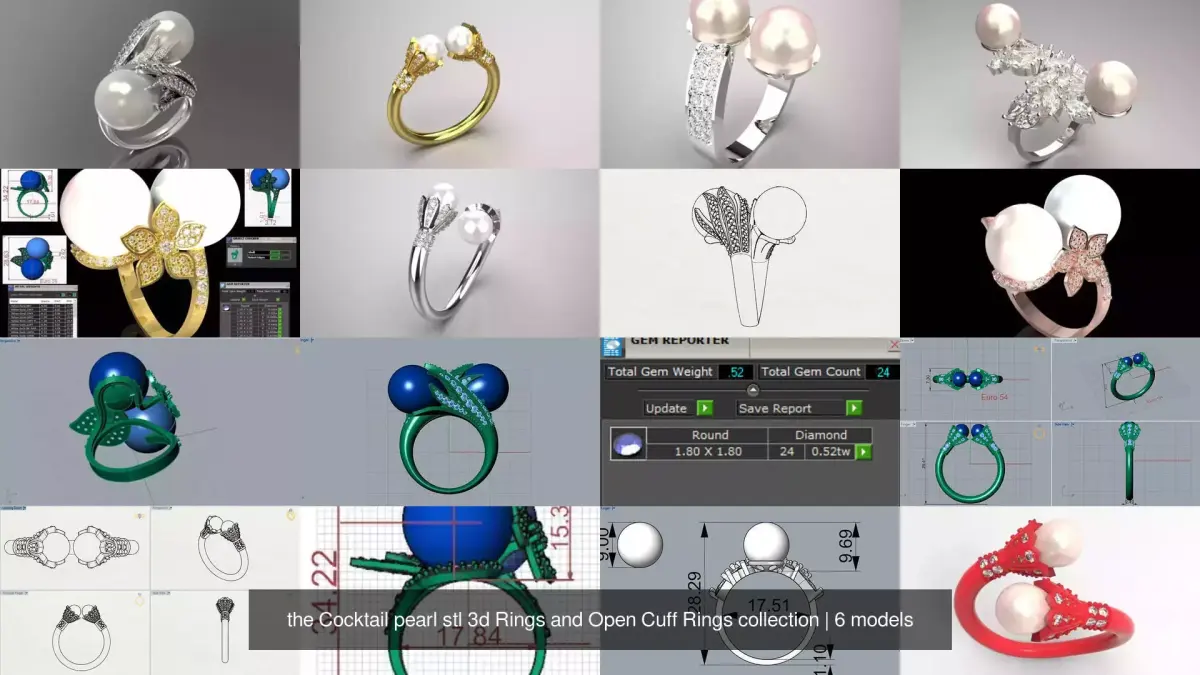Viewport: 1200px width, 675px height.
Task: Click the Round column header
Action: [x=709, y=436]
